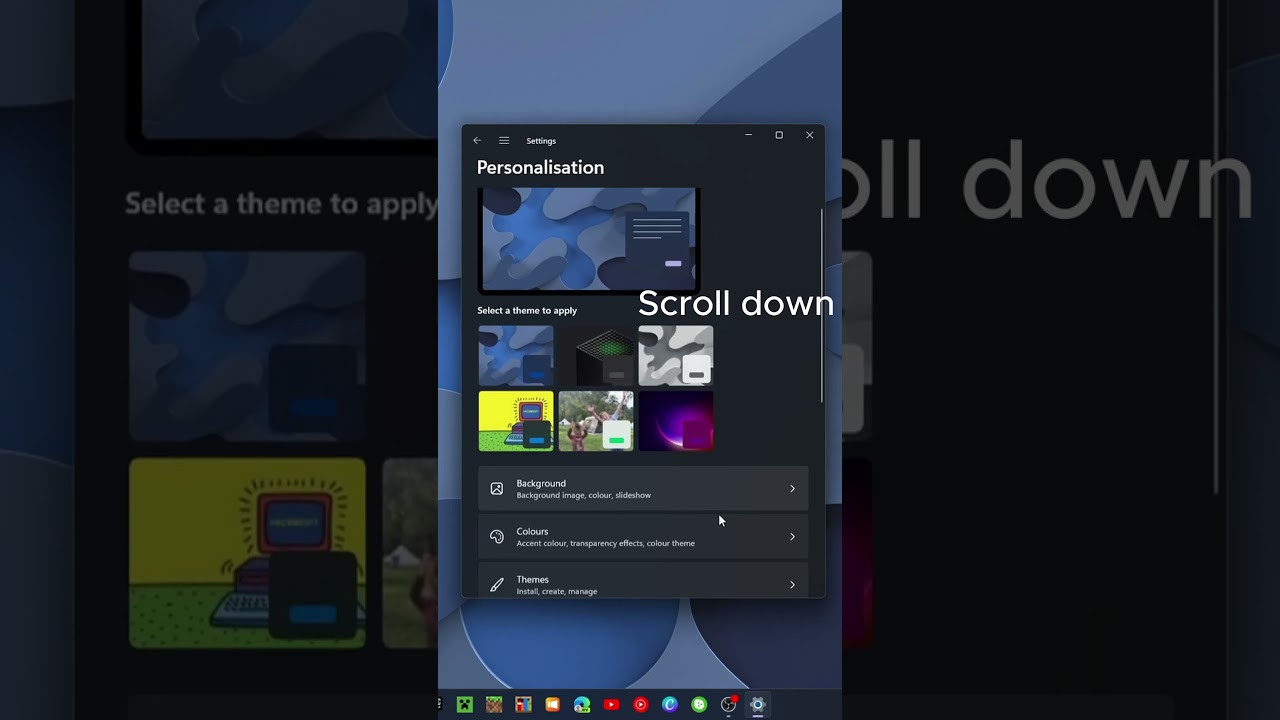Apply the grey light bloom theme

coord(676,356)
